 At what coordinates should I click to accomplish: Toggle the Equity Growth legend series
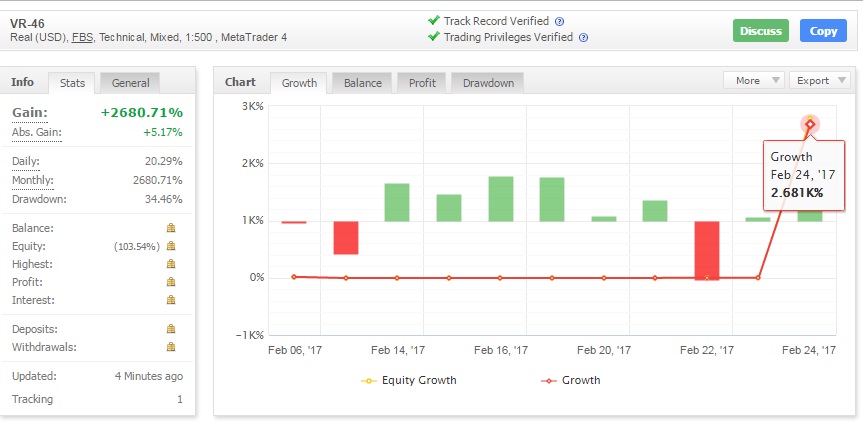tap(408, 380)
